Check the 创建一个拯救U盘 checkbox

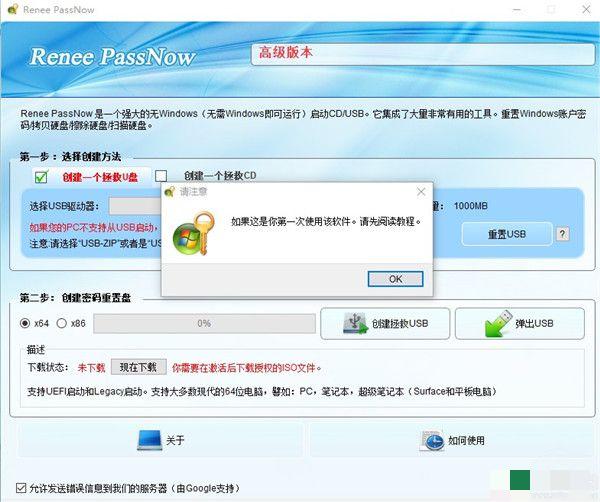point(41,177)
